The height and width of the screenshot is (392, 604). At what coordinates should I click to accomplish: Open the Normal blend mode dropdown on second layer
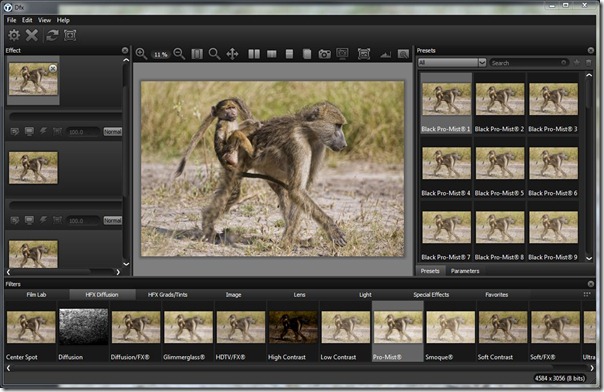112,220
